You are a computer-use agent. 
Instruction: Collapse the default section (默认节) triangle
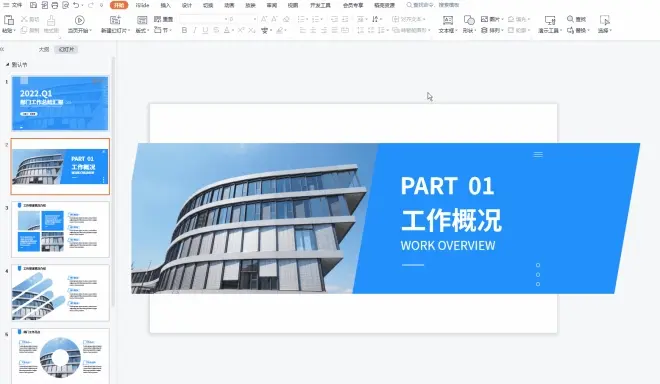(7, 64)
